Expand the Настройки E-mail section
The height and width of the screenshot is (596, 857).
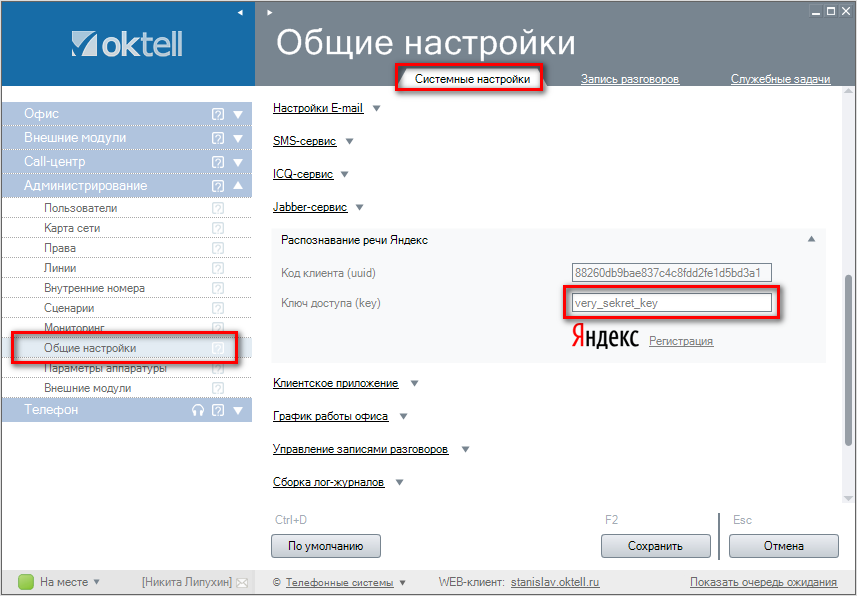tap(318, 108)
